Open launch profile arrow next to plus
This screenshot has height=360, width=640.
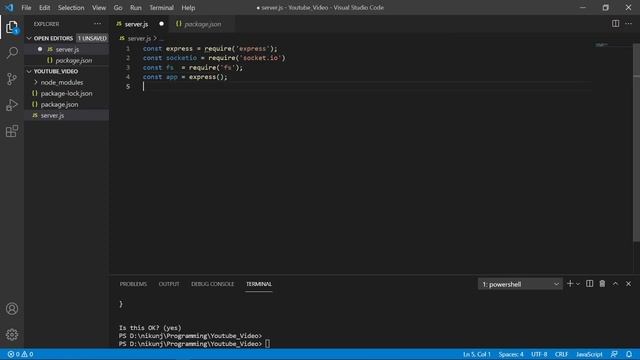click(578, 284)
